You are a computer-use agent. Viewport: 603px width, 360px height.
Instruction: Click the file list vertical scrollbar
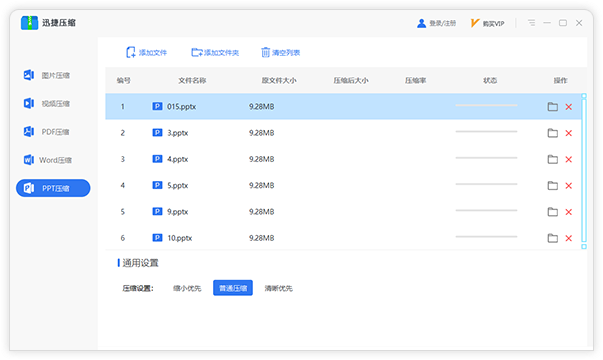[584, 171]
